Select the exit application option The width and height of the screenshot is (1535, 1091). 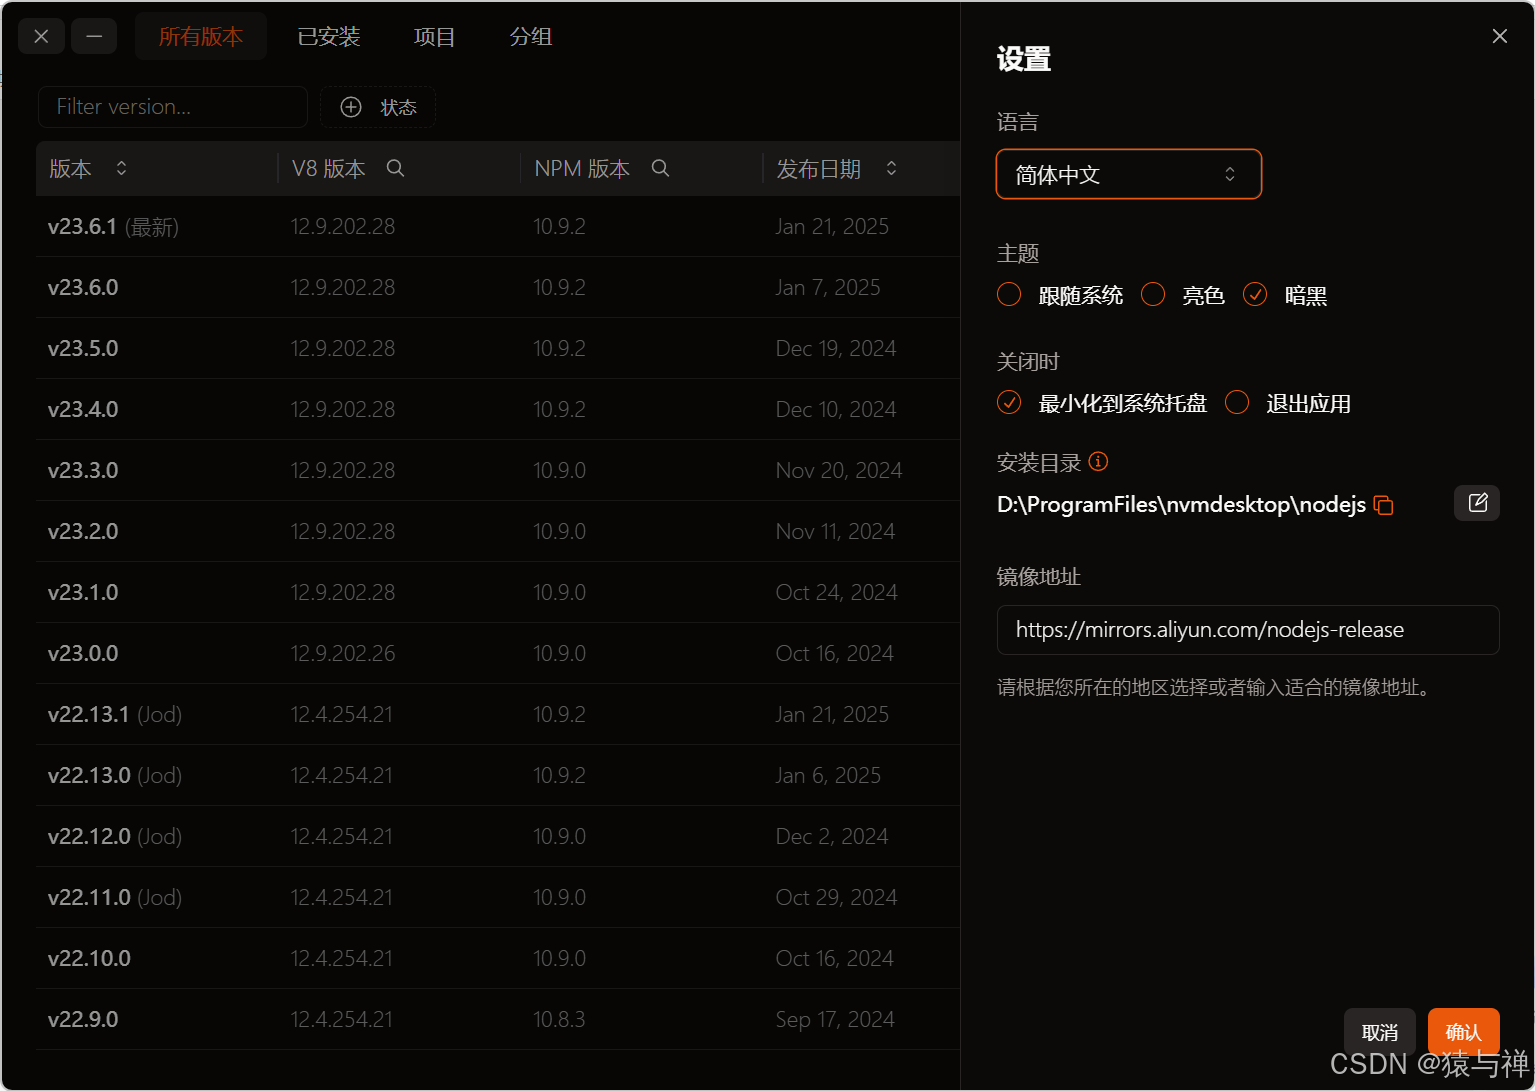1237,402
